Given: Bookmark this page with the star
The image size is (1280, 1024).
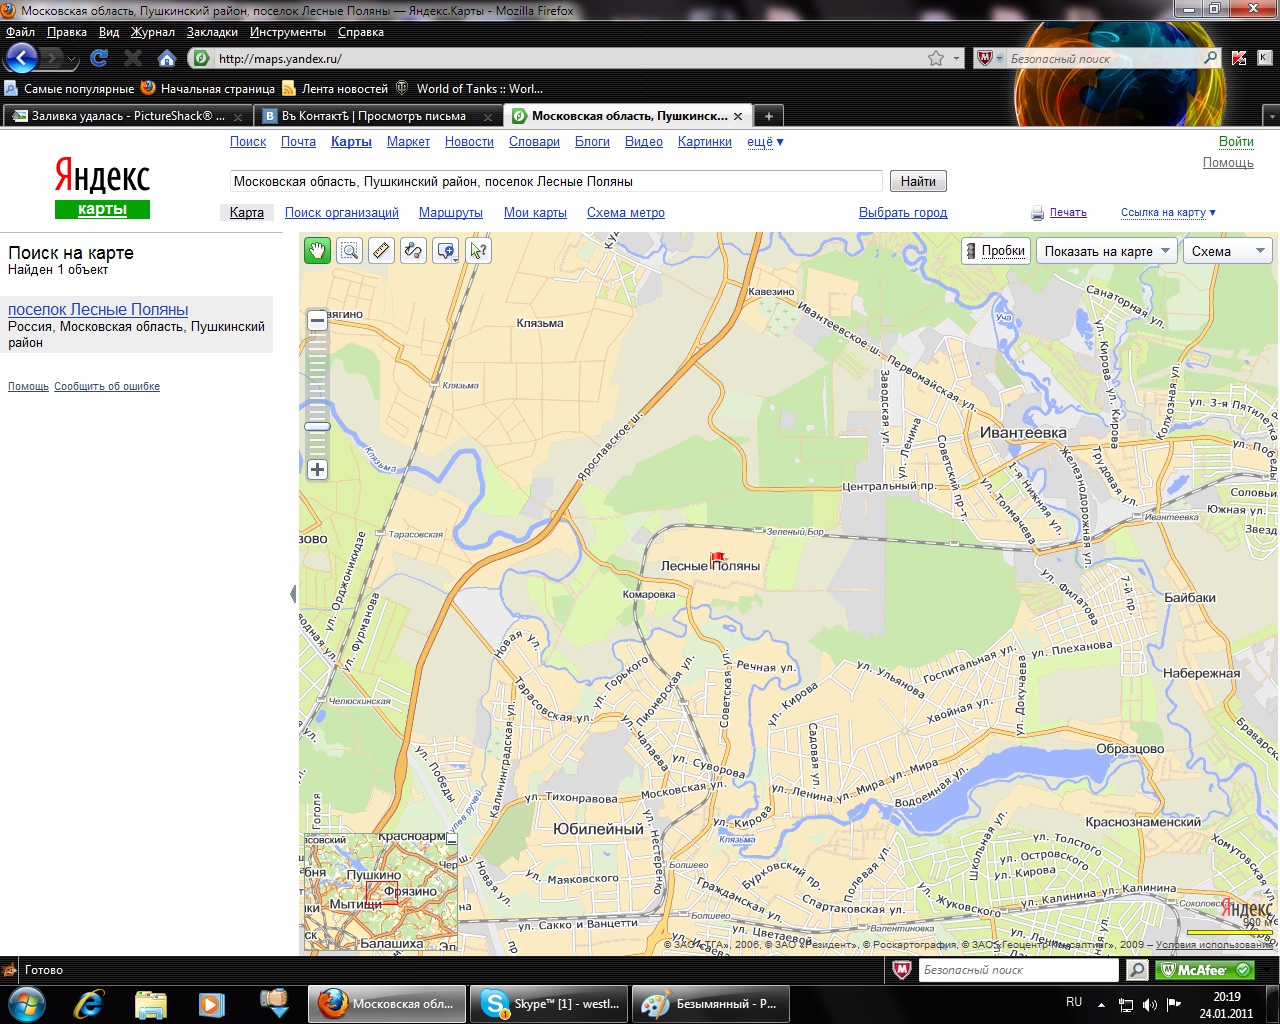Looking at the screenshot, I should click(x=936, y=58).
